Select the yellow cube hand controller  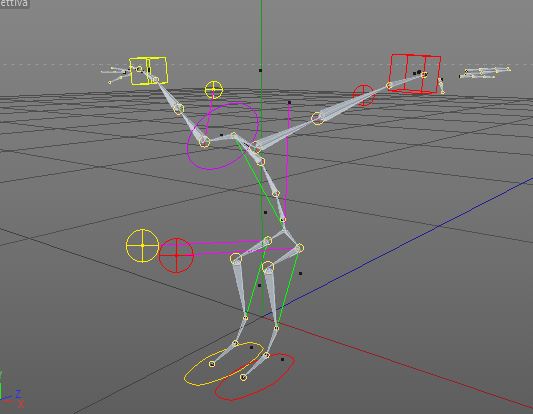tap(148, 71)
